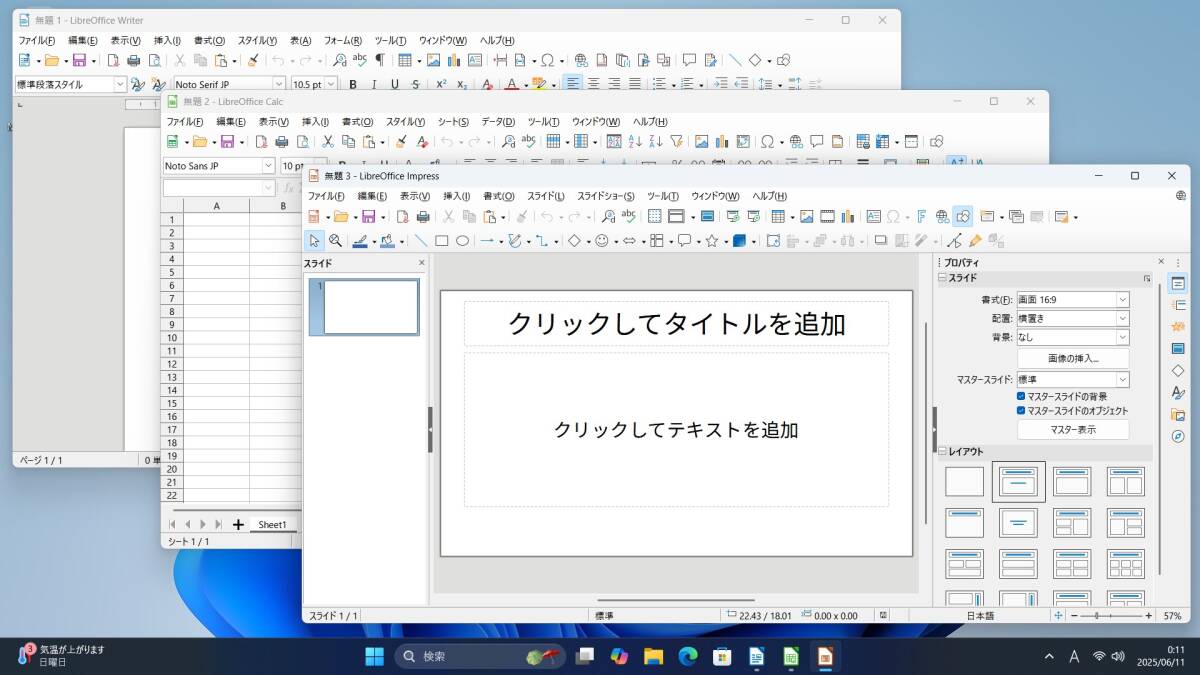Open the Navigator deck in the sidebar
Viewport: 1200px width, 675px height.
[1178, 437]
